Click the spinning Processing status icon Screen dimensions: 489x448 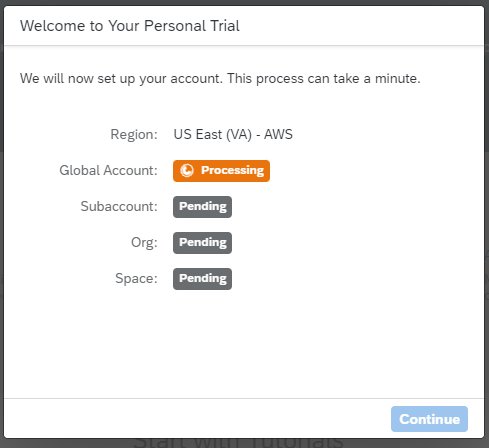click(x=187, y=170)
